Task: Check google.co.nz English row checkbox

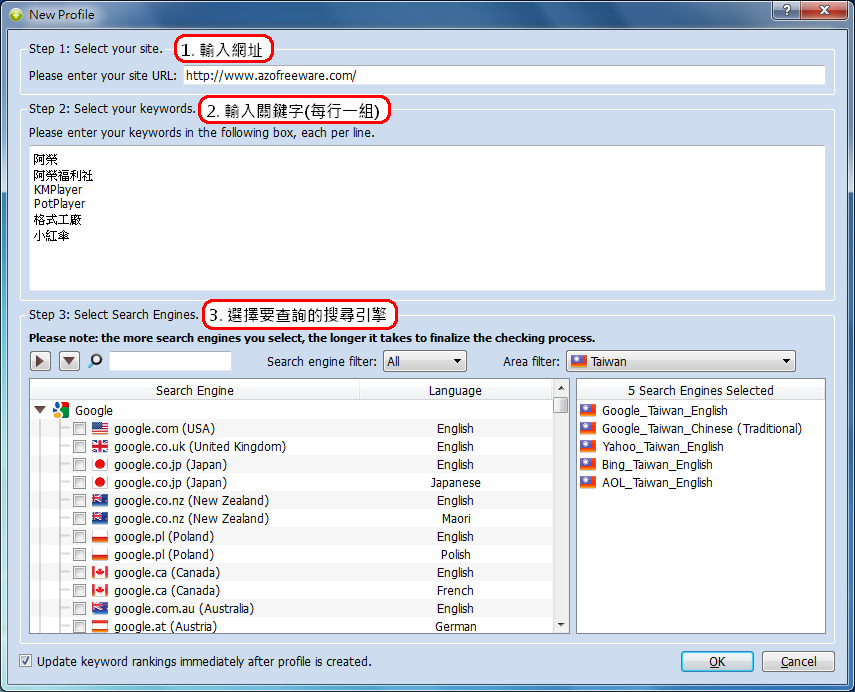Action: tap(80, 501)
